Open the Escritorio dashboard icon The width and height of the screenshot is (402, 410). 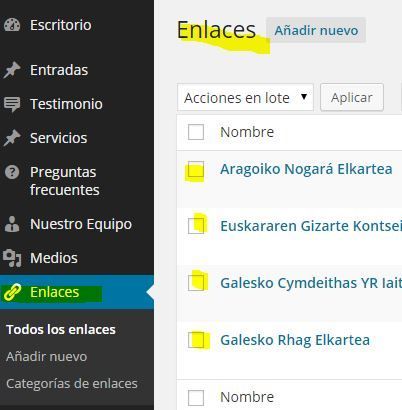coord(12,25)
